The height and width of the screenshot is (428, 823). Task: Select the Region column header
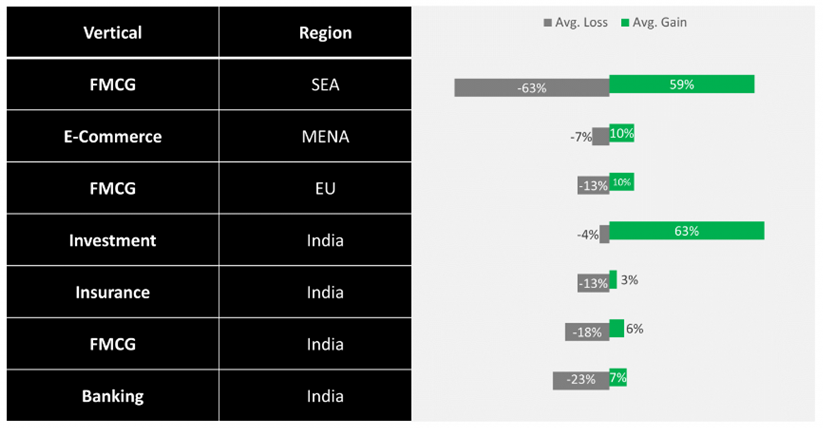(x=325, y=33)
